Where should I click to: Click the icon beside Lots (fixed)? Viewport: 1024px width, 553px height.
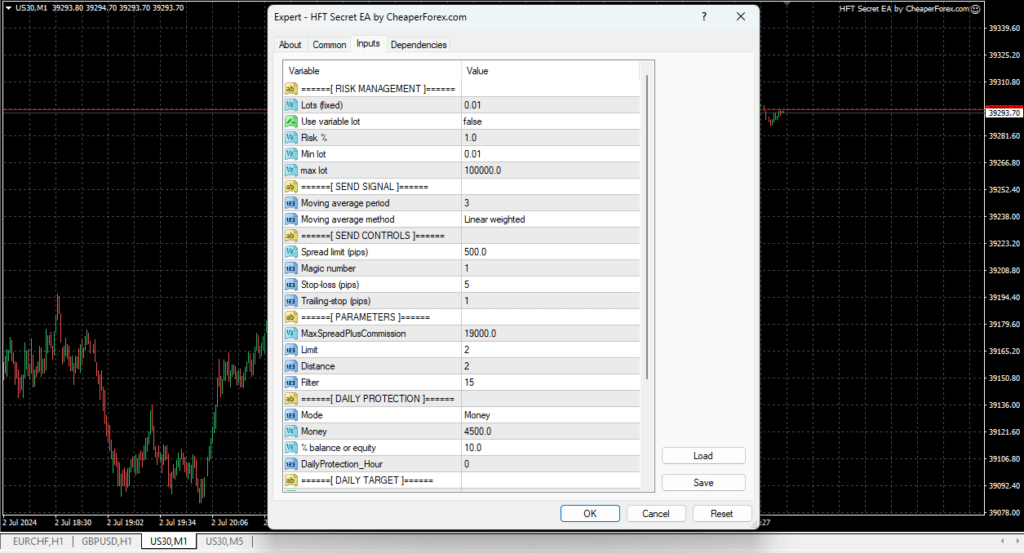pos(291,105)
